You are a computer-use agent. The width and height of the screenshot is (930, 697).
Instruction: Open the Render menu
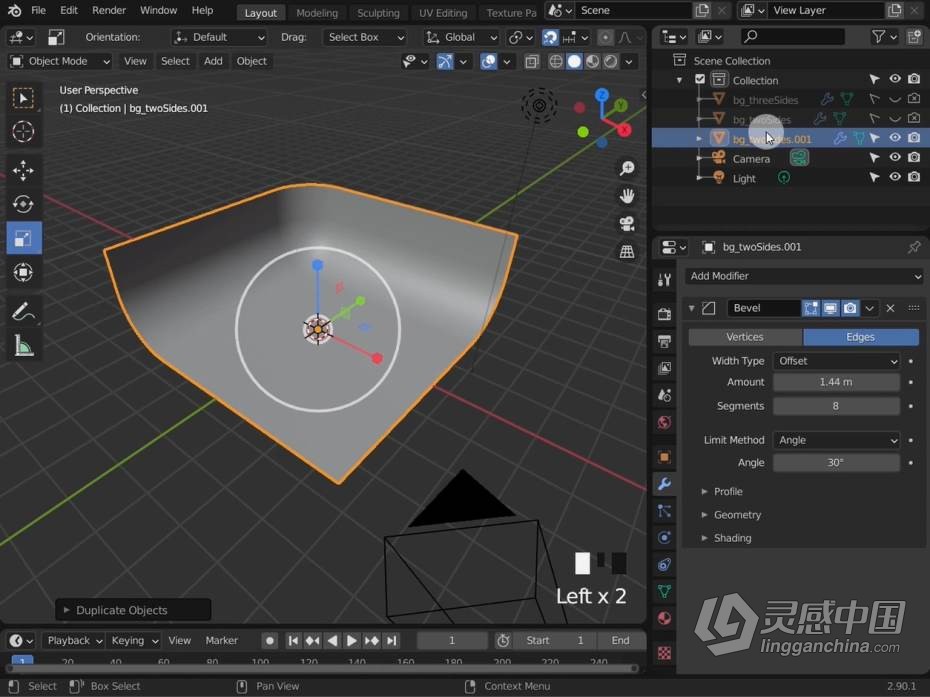109,11
